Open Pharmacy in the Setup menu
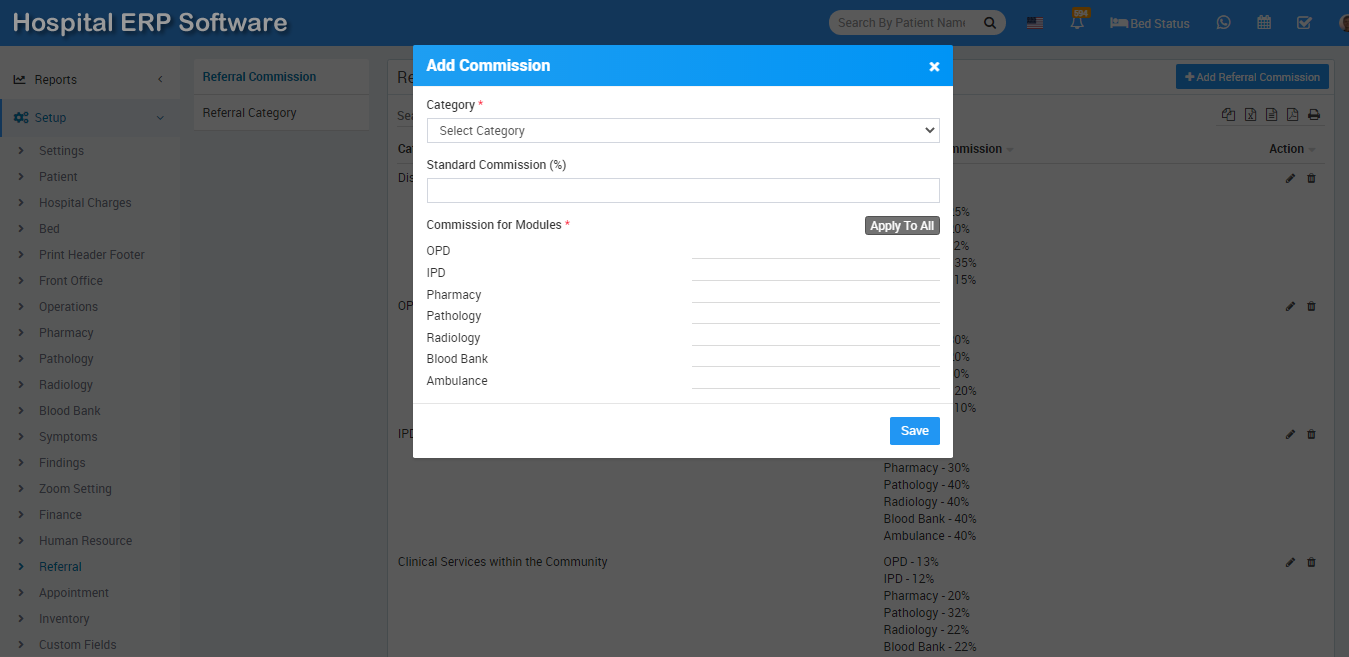This screenshot has width=1349, height=657. pos(66,333)
